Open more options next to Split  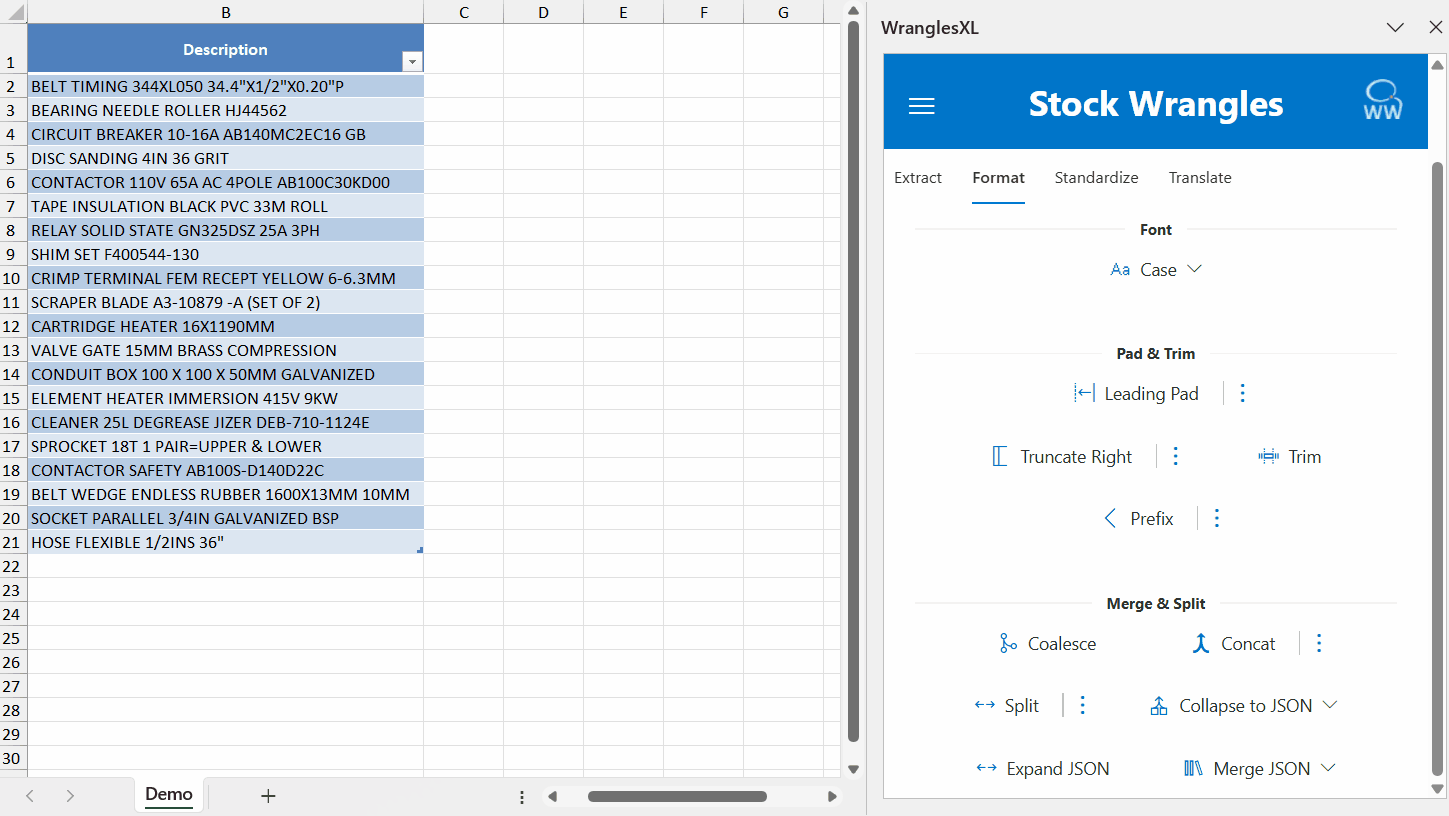pyautogui.click(x=1082, y=706)
